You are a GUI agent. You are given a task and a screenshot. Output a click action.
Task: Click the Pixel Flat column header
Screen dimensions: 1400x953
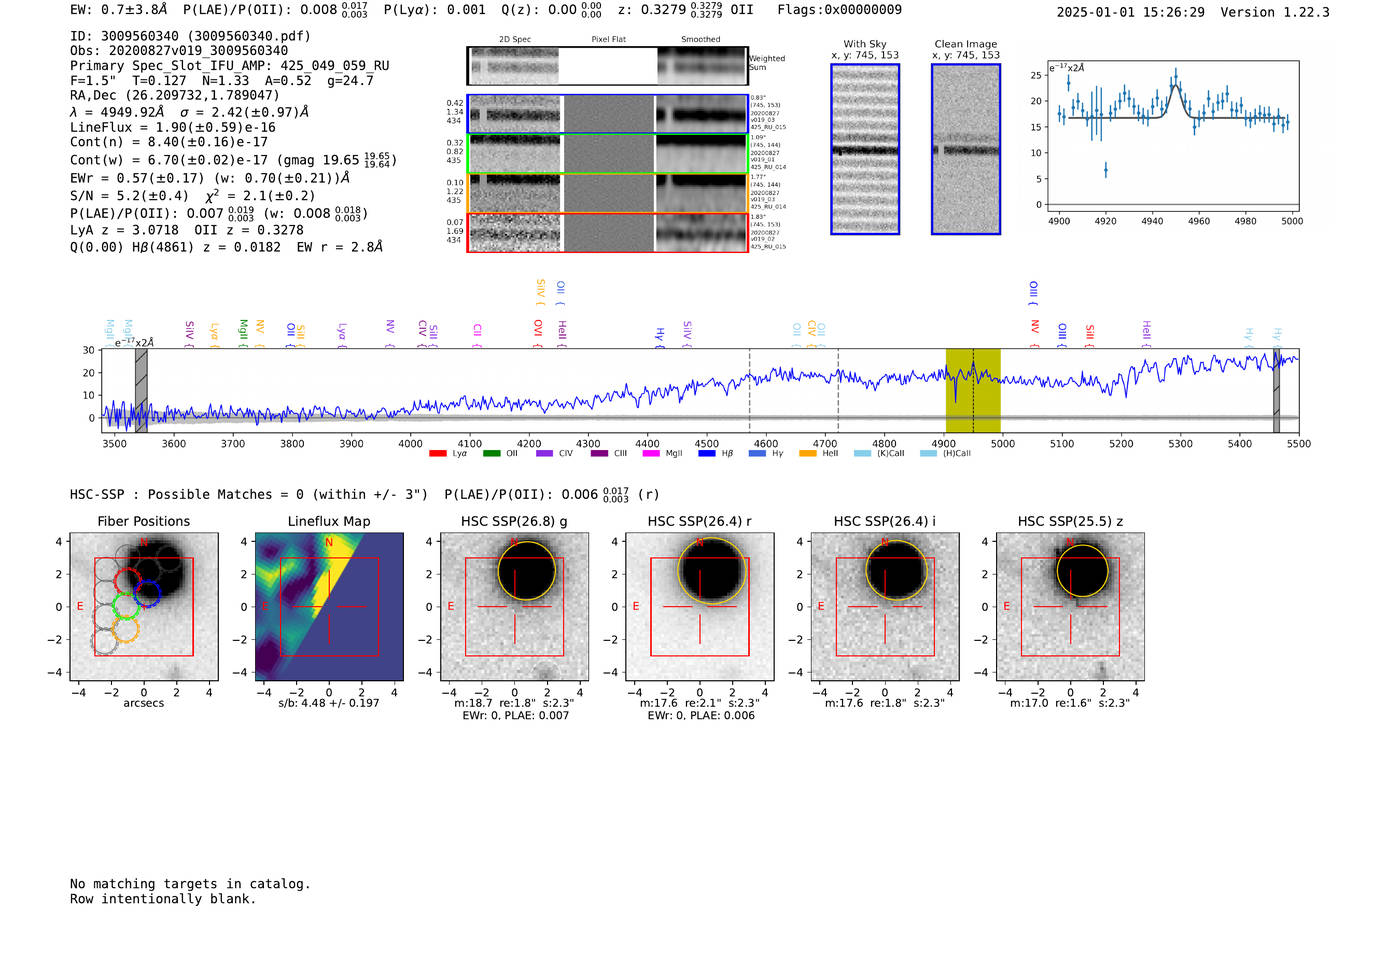(x=608, y=40)
